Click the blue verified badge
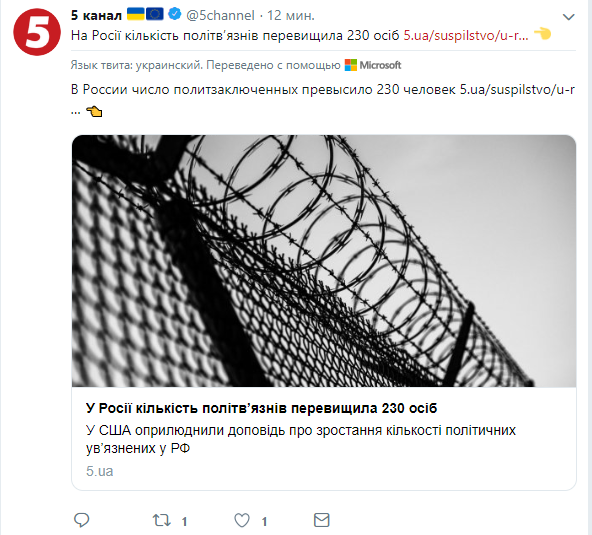The image size is (592, 535). [174, 14]
